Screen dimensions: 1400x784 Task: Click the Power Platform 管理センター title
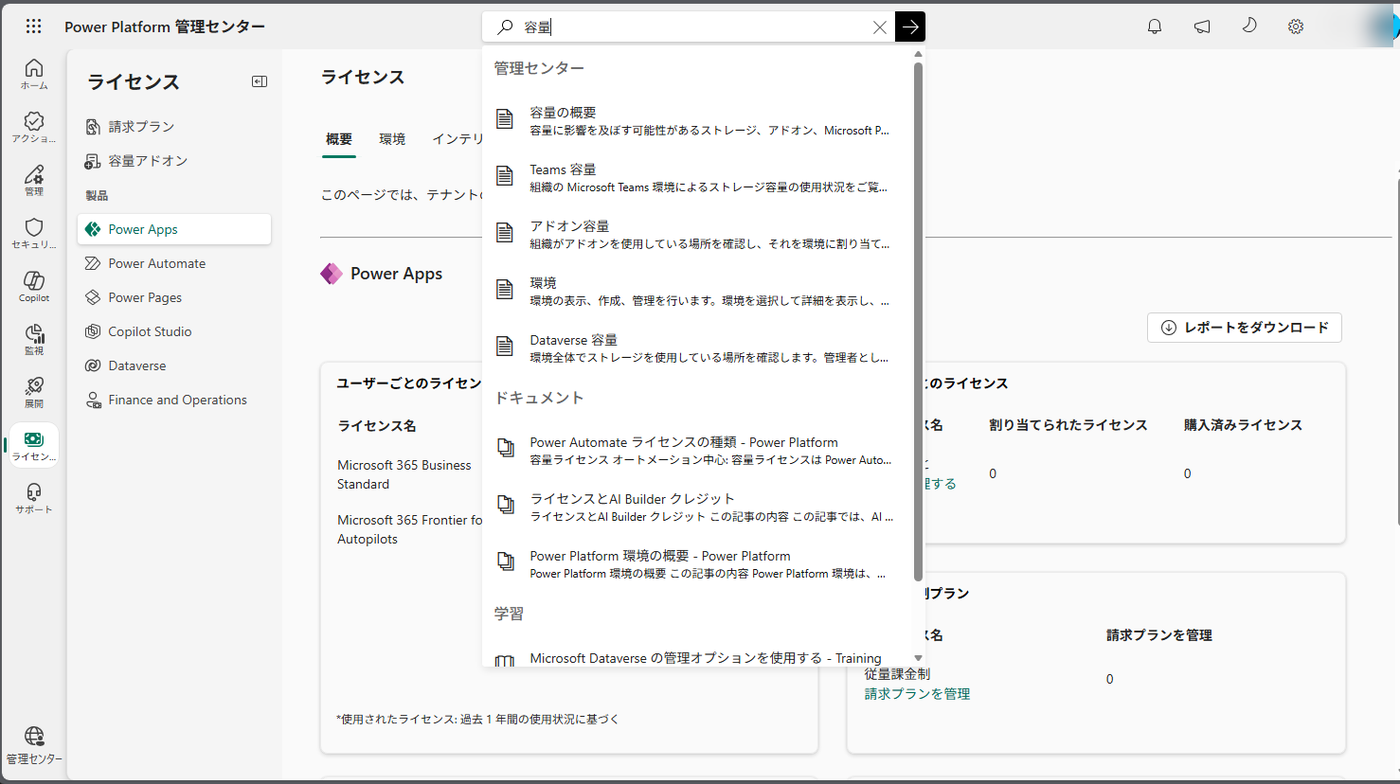point(165,27)
